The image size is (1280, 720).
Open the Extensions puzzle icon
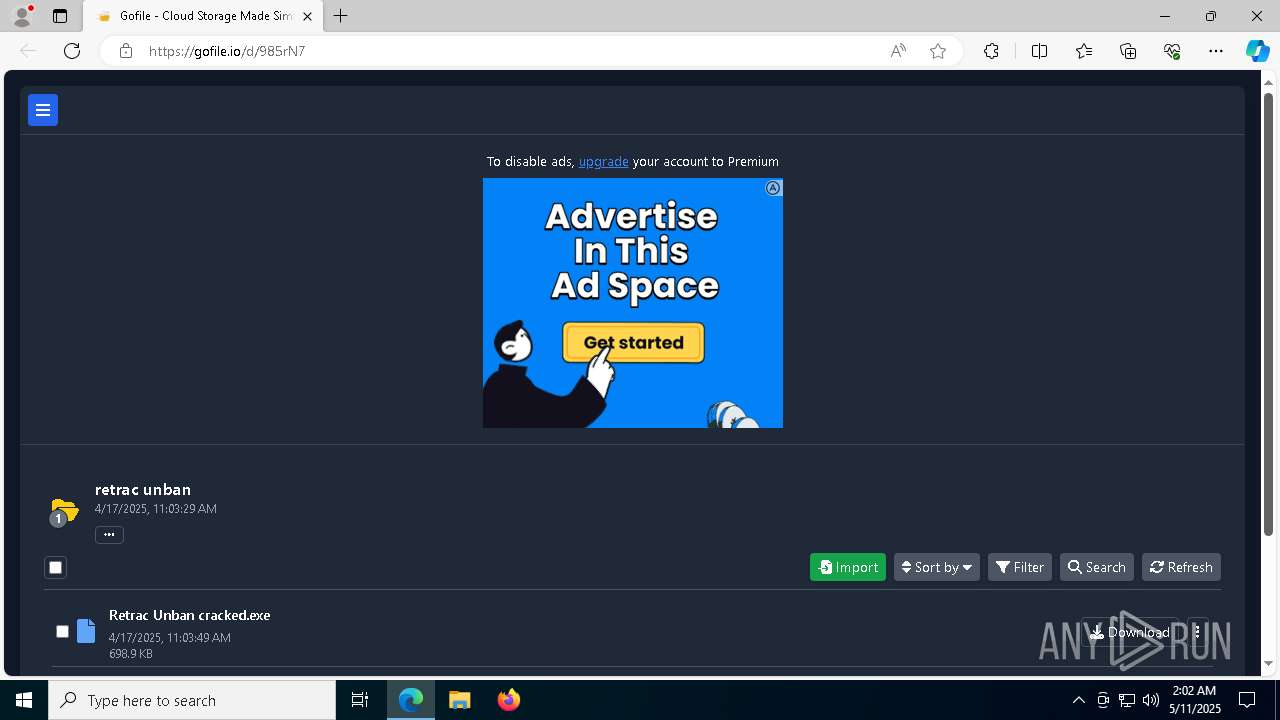click(x=991, y=51)
